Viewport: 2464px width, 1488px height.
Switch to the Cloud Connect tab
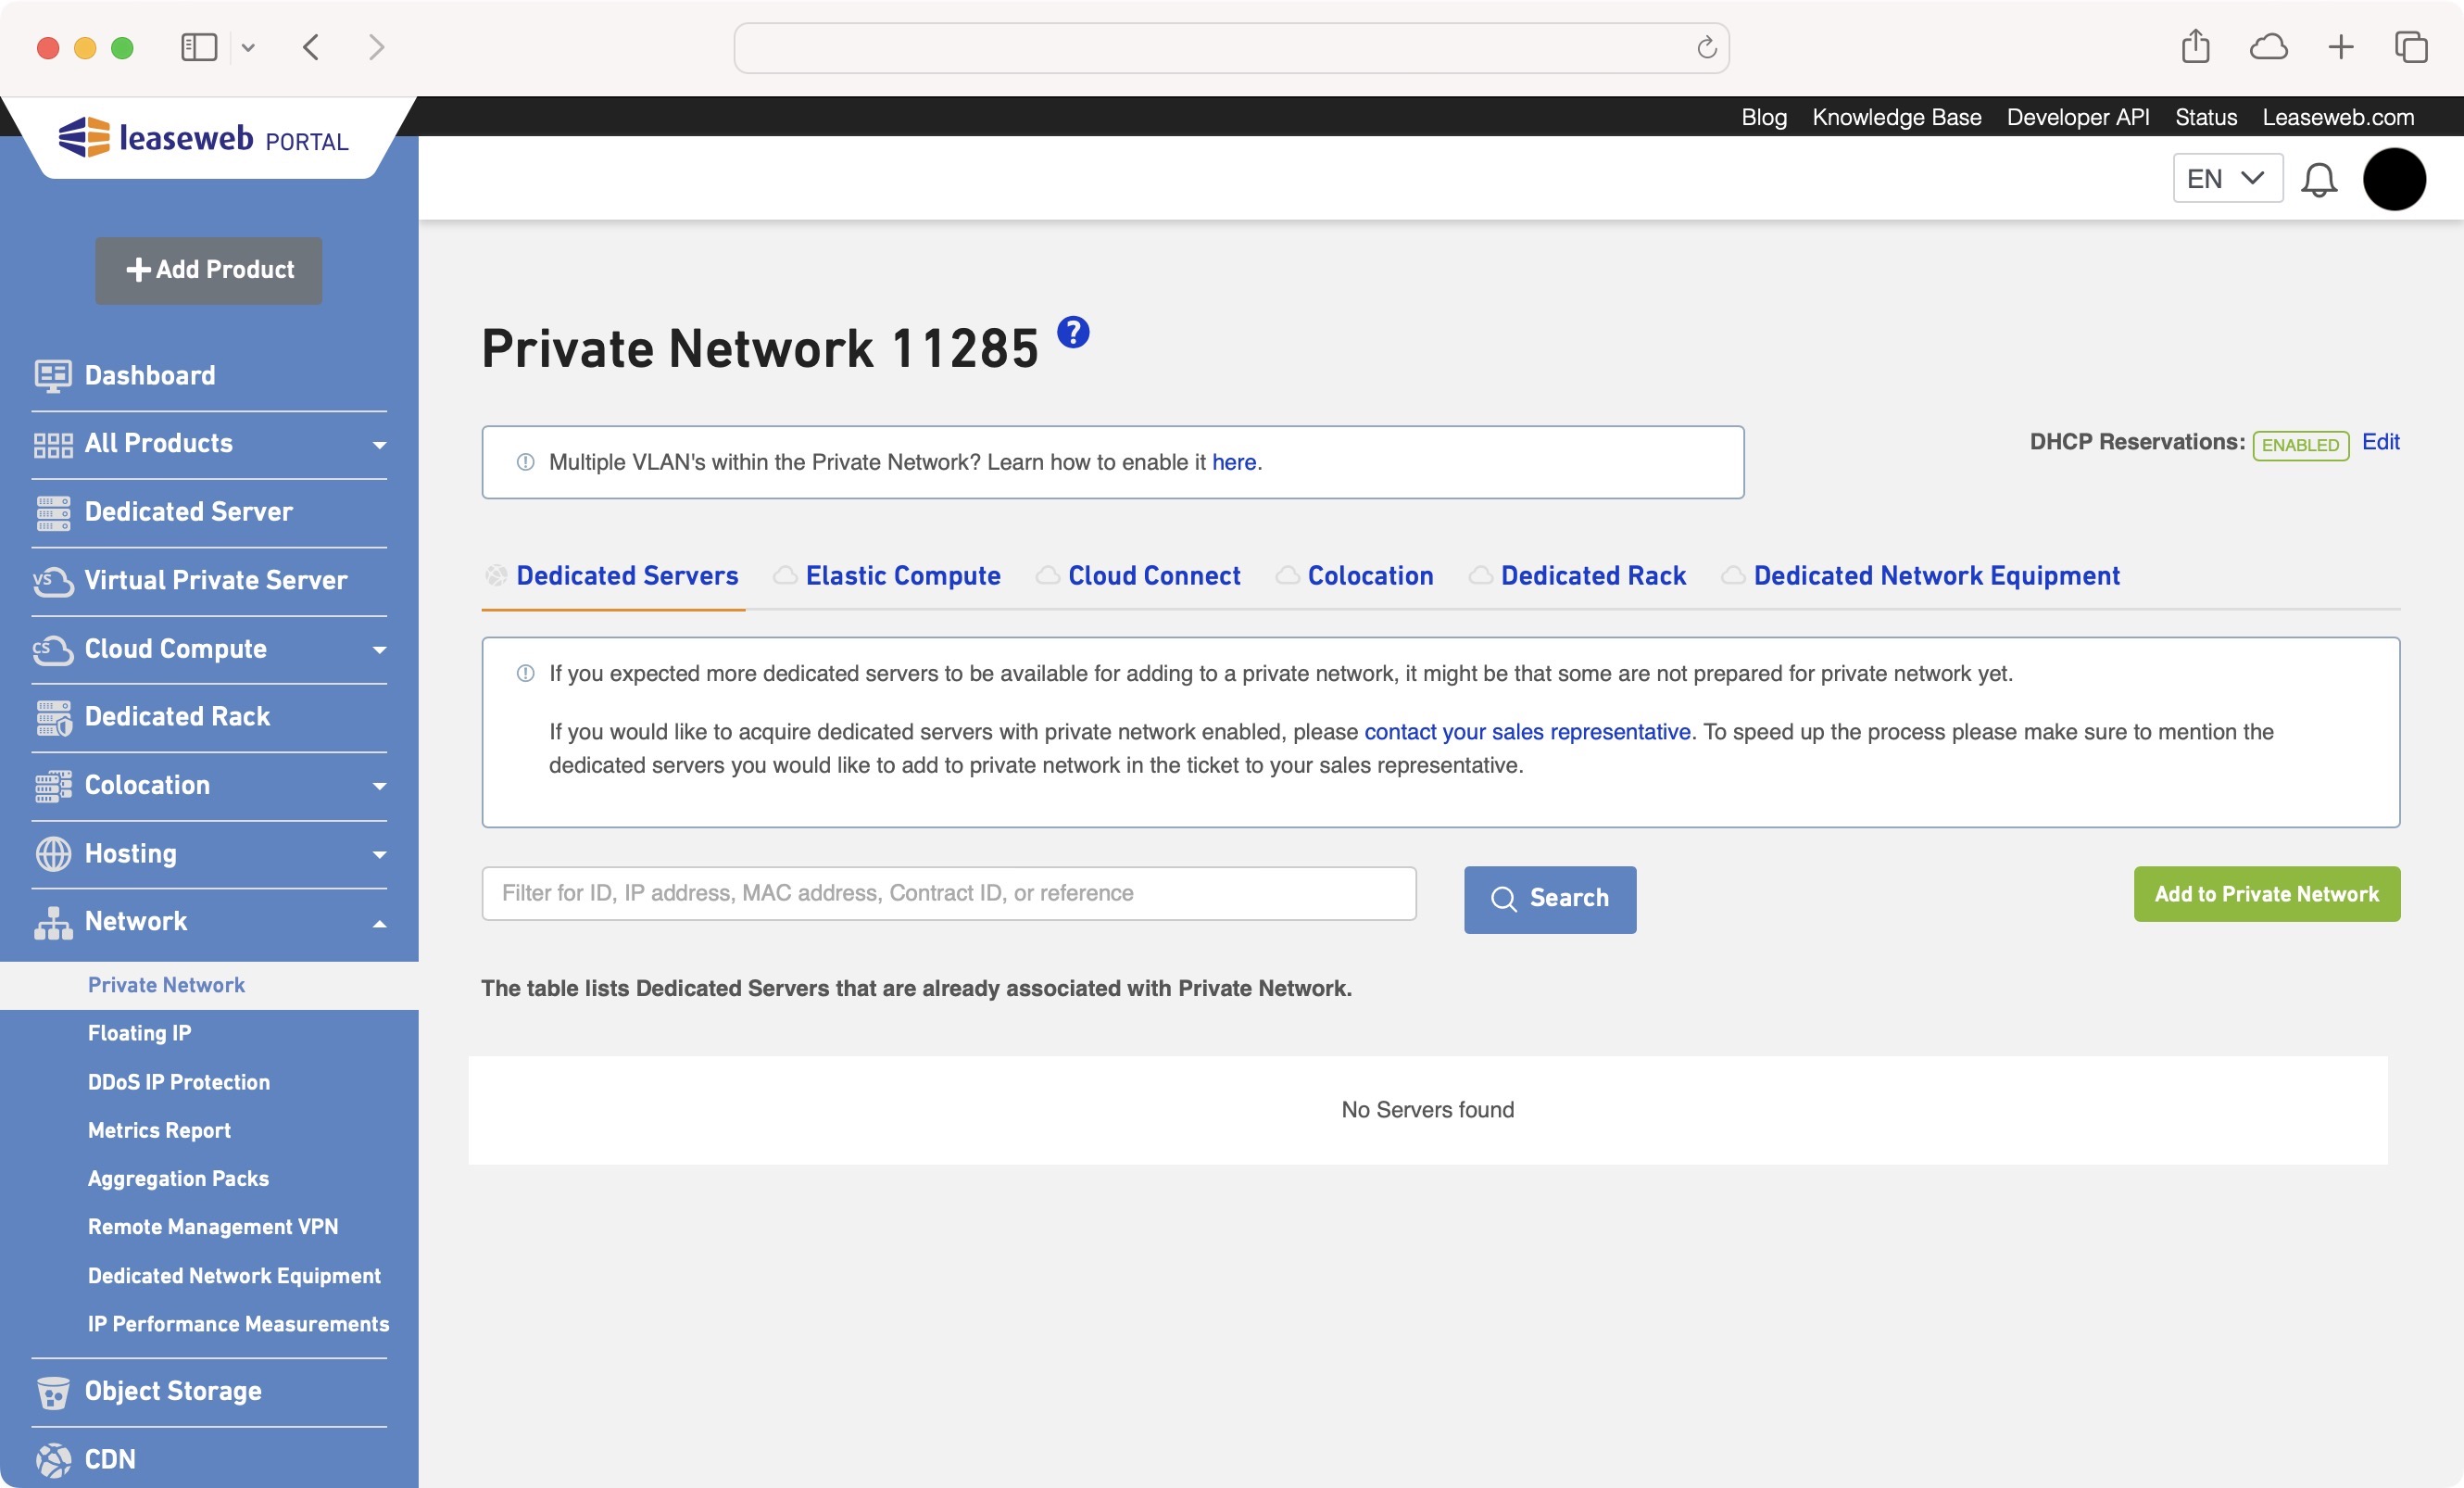1153,576
